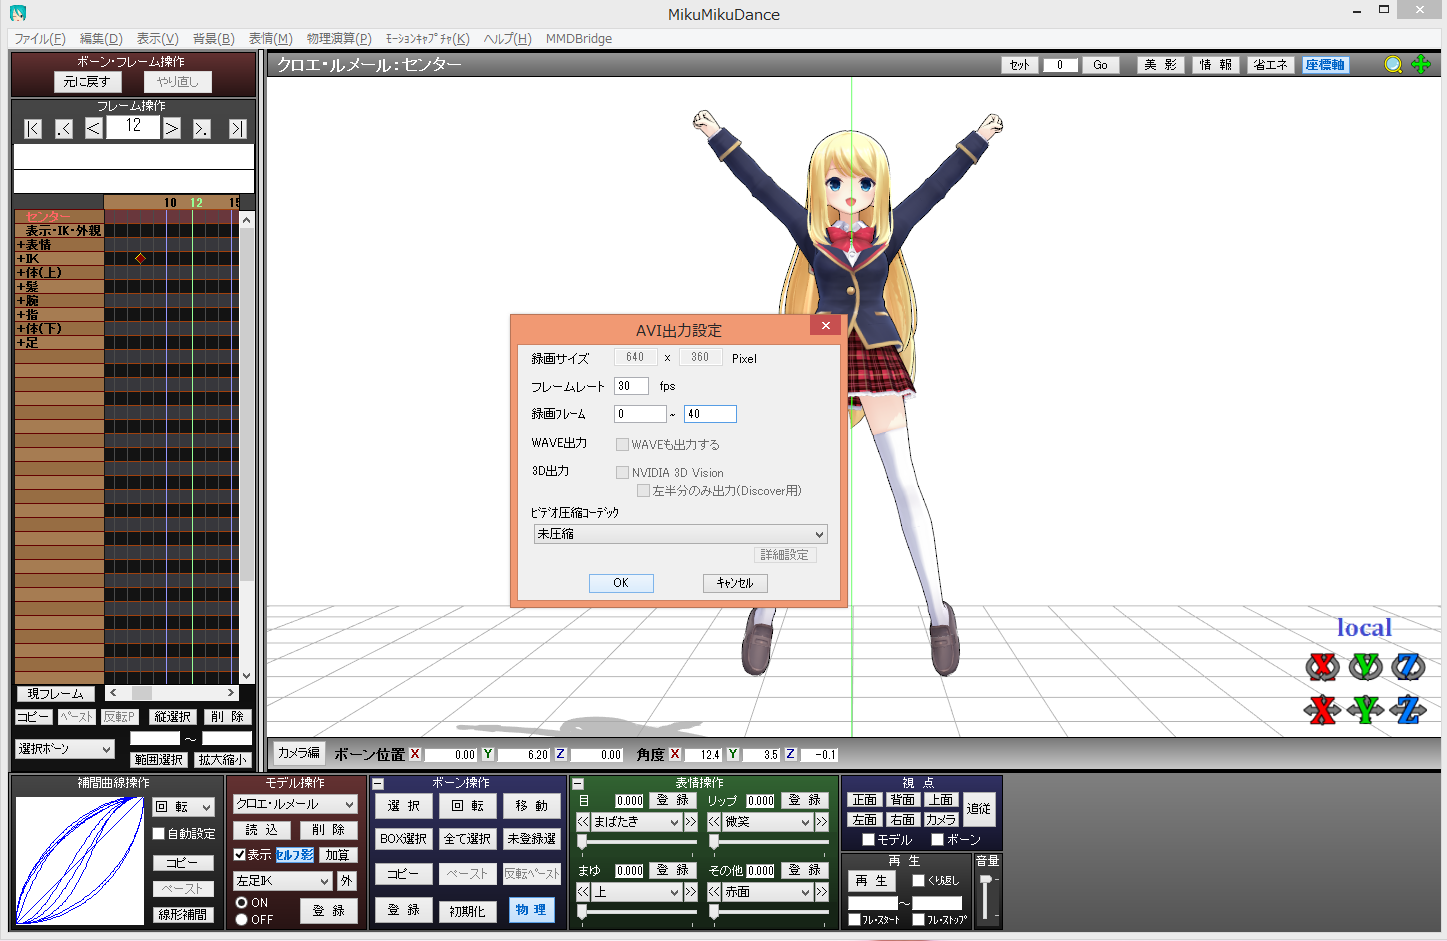Enable the 自動設定 auto-setting checkbox
The height and width of the screenshot is (941, 1447).
click(x=158, y=833)
